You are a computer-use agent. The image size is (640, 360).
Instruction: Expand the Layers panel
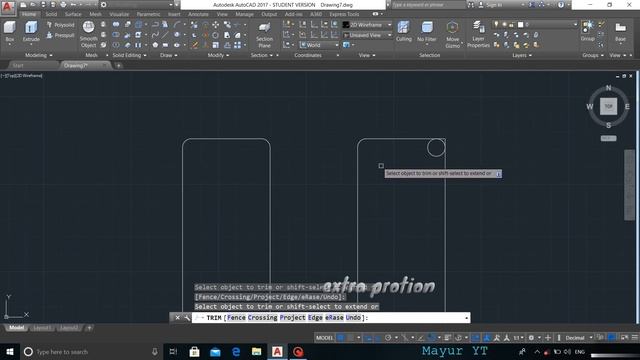point(522,55)
